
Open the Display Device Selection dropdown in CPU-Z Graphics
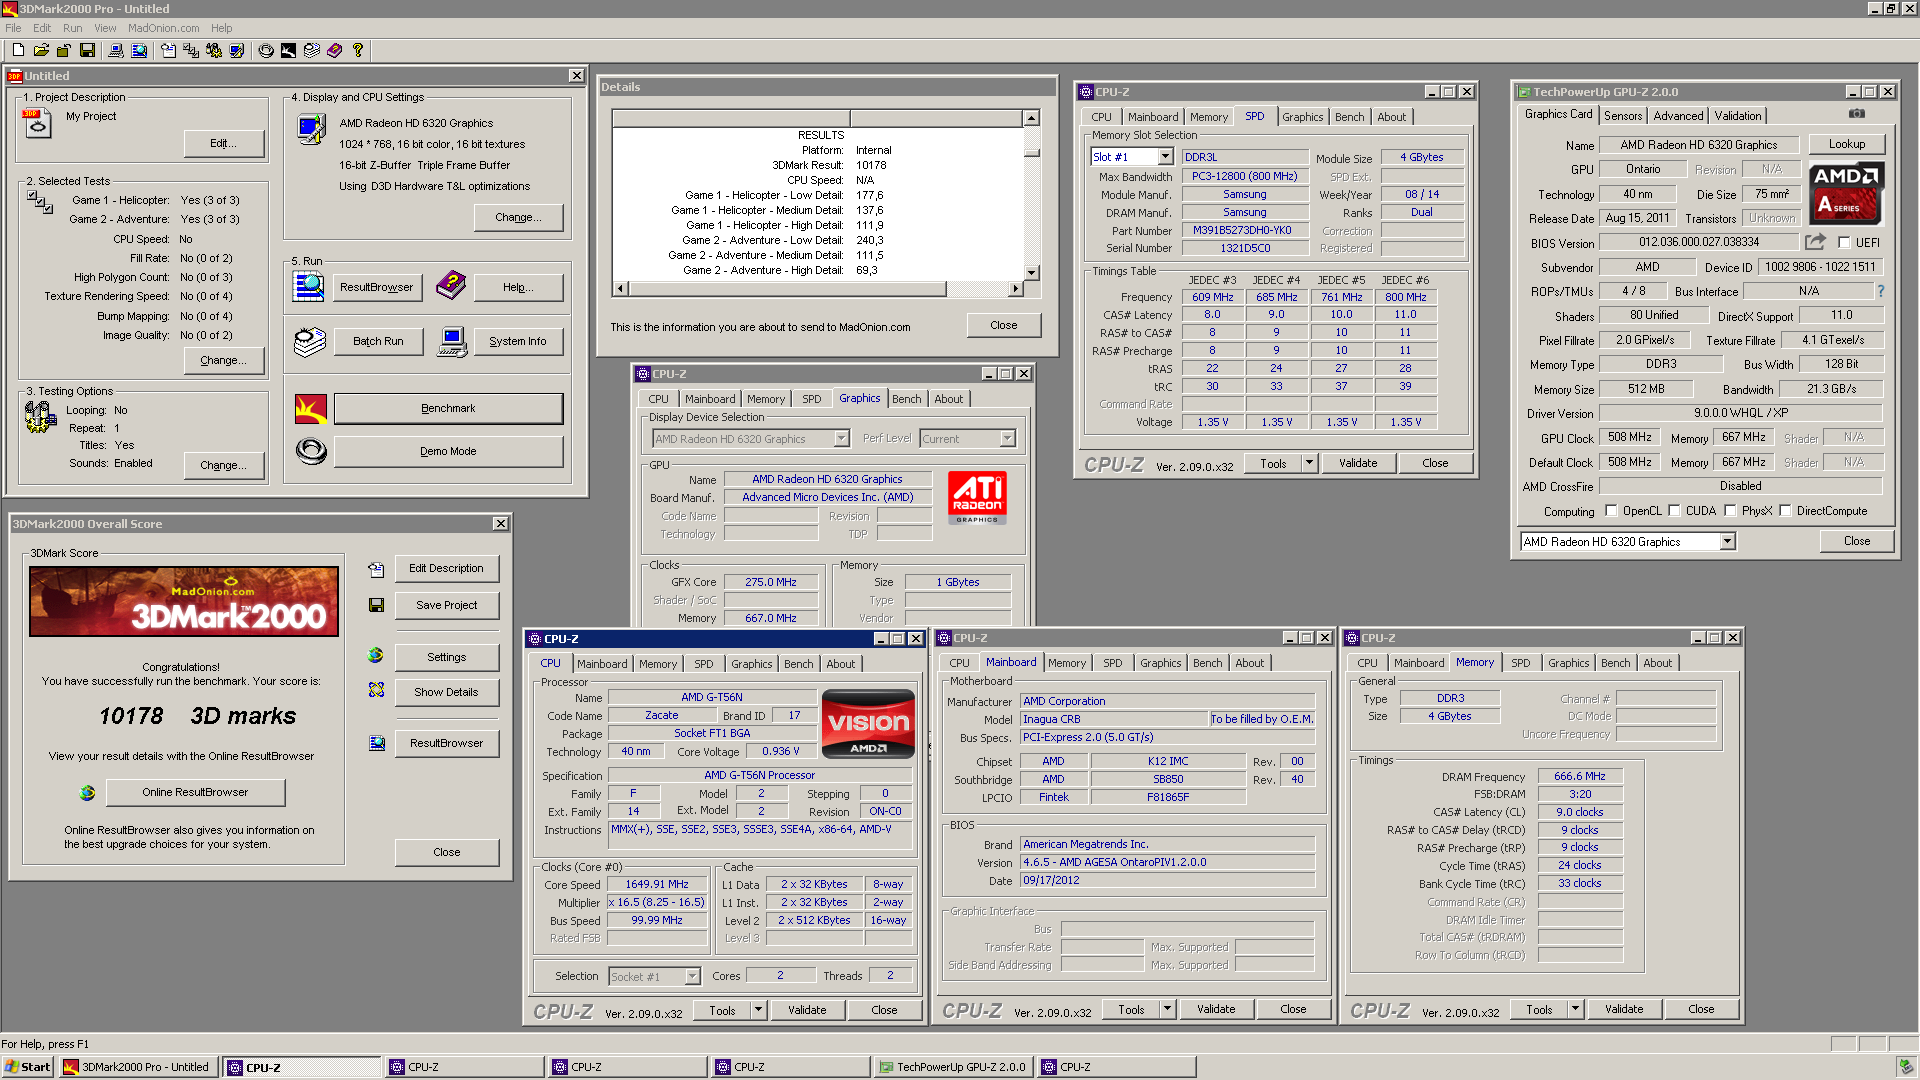tap(841, 439)
